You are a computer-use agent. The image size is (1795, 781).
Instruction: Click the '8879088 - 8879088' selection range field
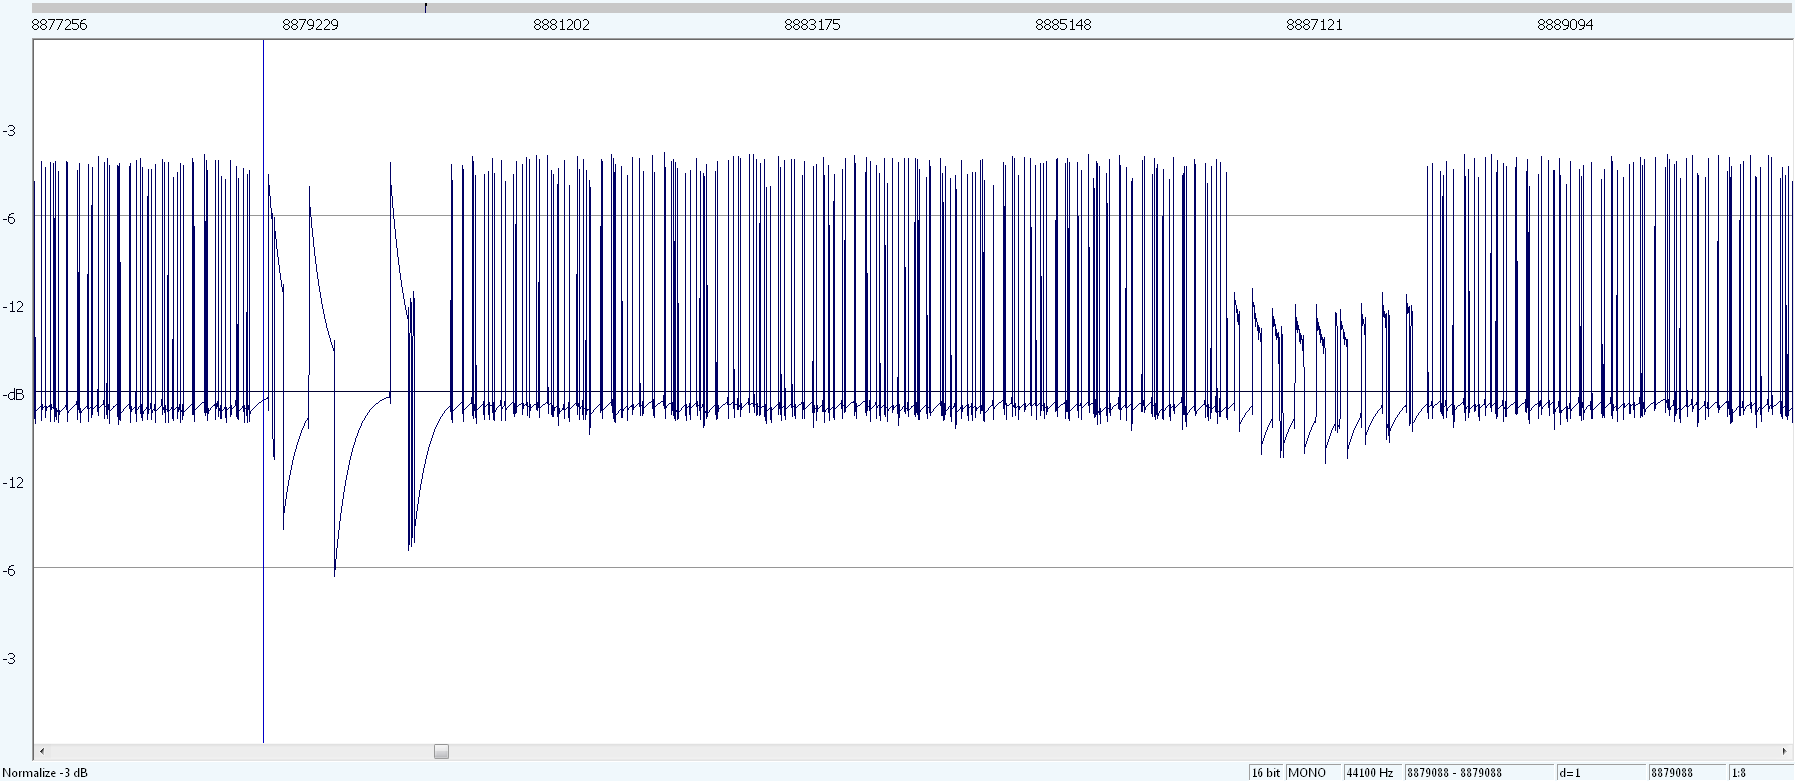(1480, 773)
